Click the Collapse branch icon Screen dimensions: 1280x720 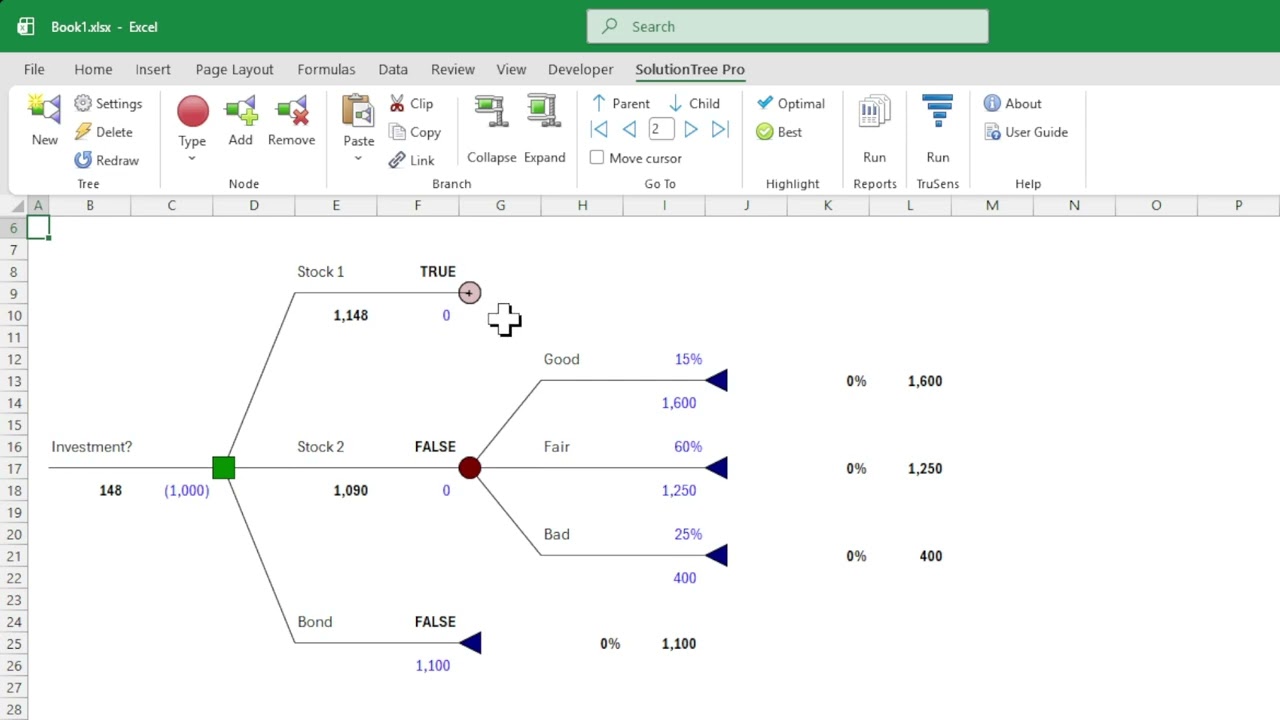pyautogui.click(x=491, y=113)
